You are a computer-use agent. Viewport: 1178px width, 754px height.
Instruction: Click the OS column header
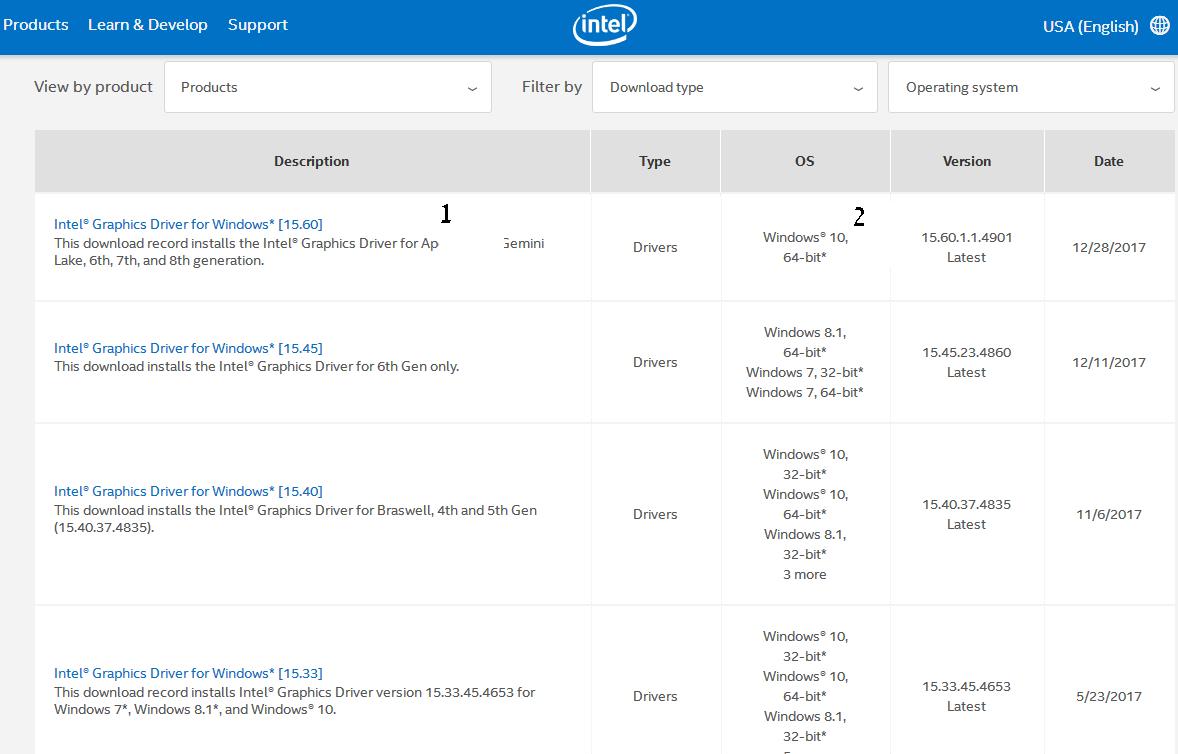click(805, 161)
